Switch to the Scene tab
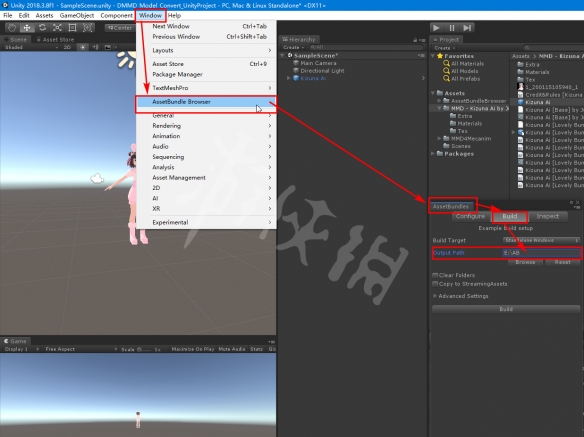This screenshot has width=584, height=437. click(15, 39)
